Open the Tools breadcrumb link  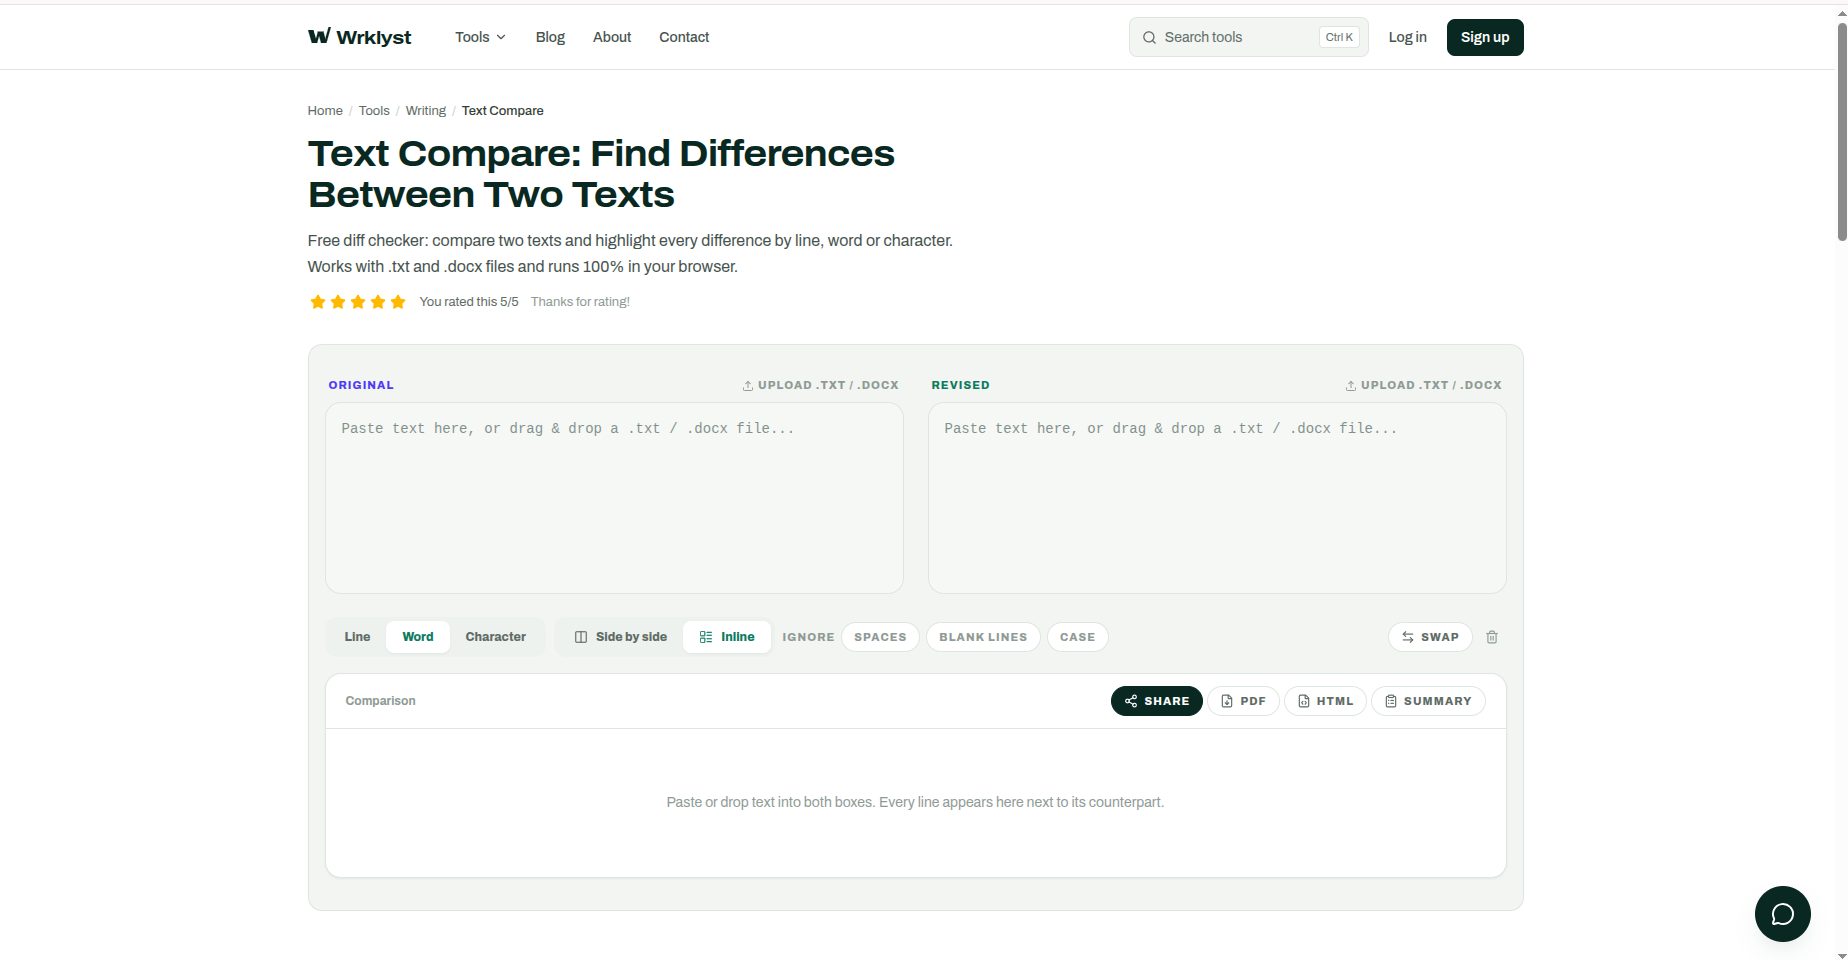(374, 111)
